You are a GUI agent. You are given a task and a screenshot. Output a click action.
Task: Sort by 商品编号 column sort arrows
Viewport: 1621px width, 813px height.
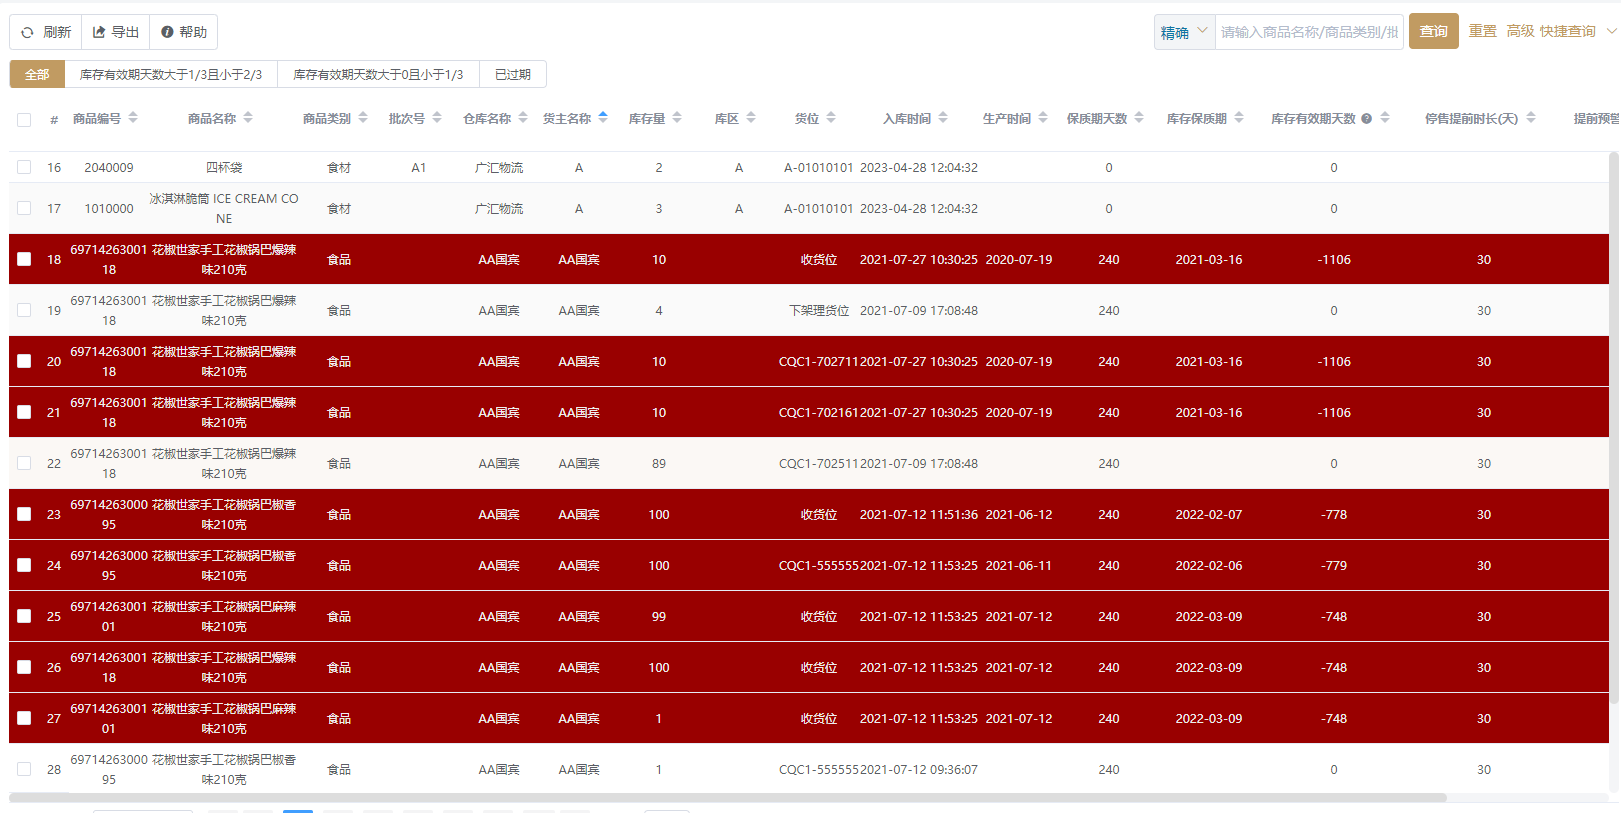(133, 118)
